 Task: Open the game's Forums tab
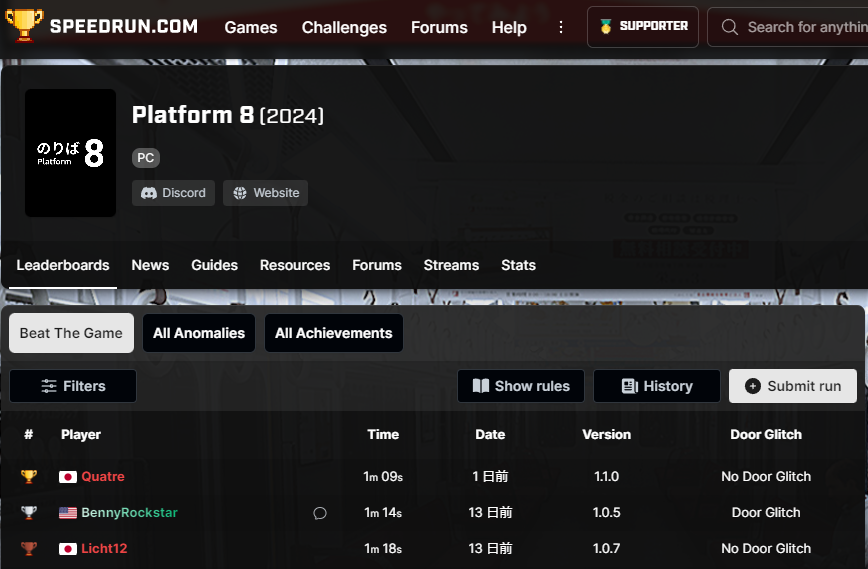coord(376,265)
